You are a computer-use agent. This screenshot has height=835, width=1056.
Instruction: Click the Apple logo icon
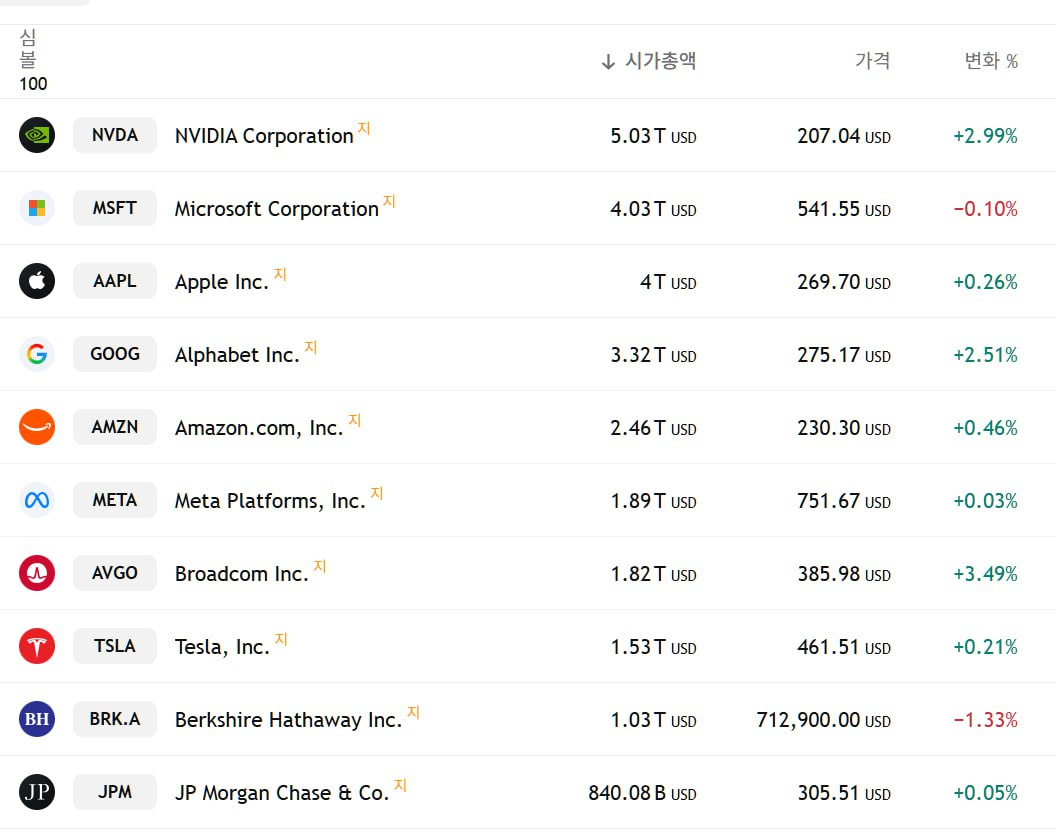coord(37,281)
